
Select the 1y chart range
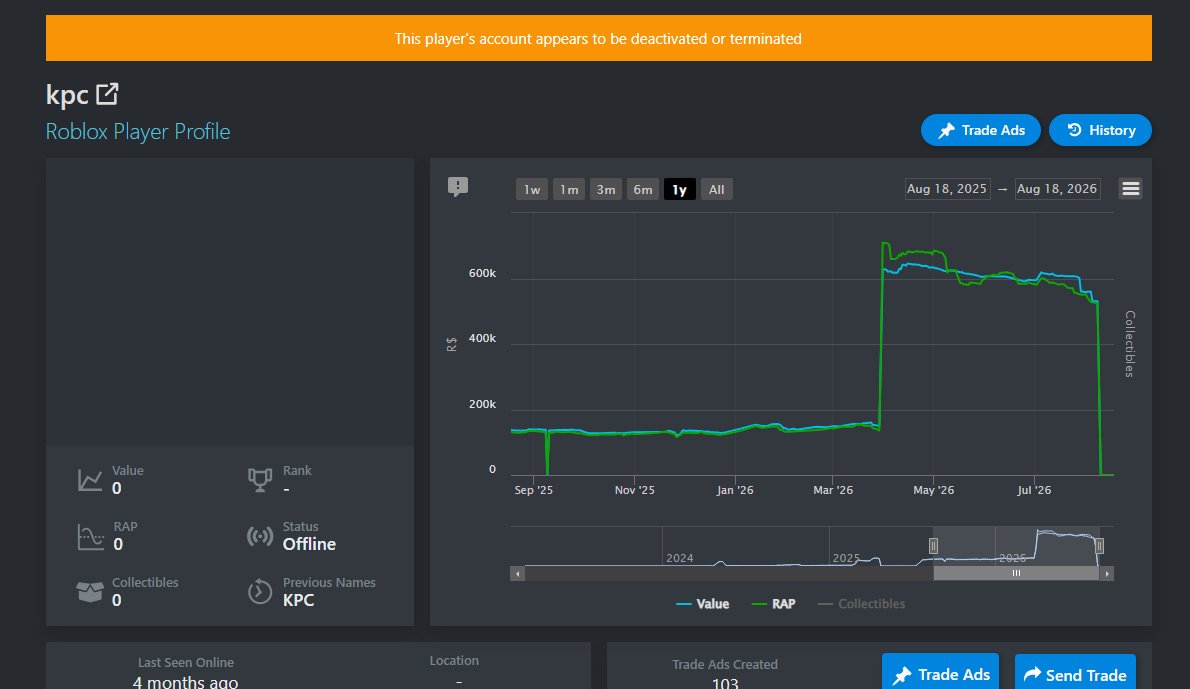[x=679, y=190]
